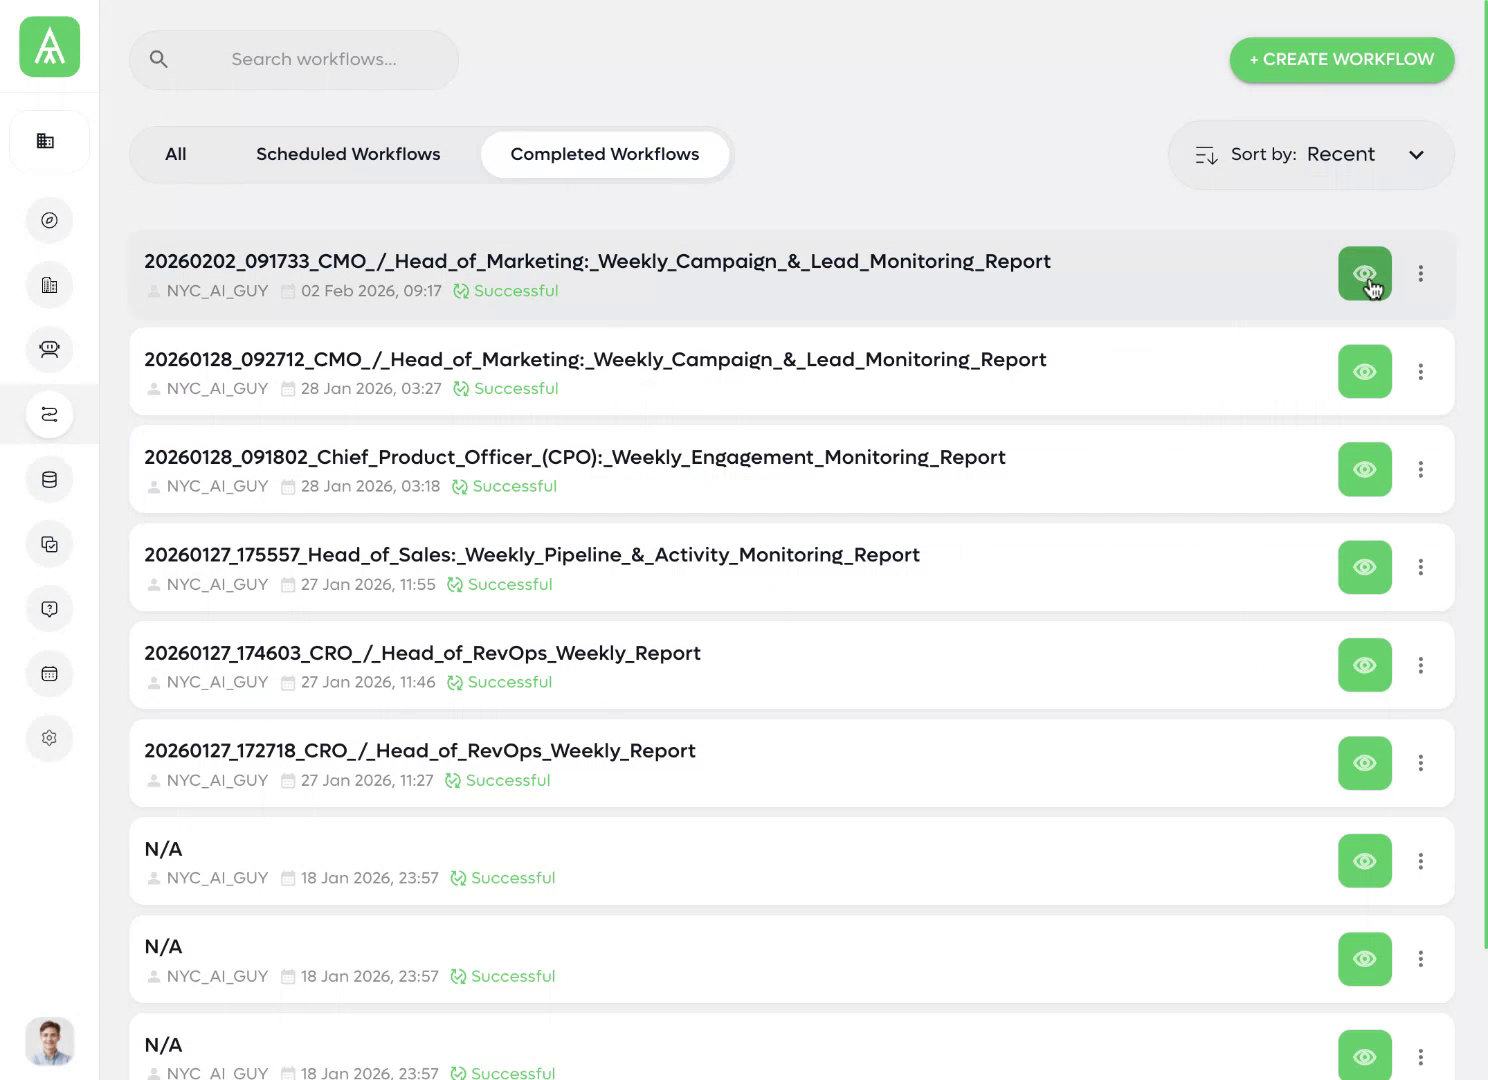Screen dimensions: 1488x1080
Task: Open the compass explore icon in sidebar
Action: pos(49,220)
